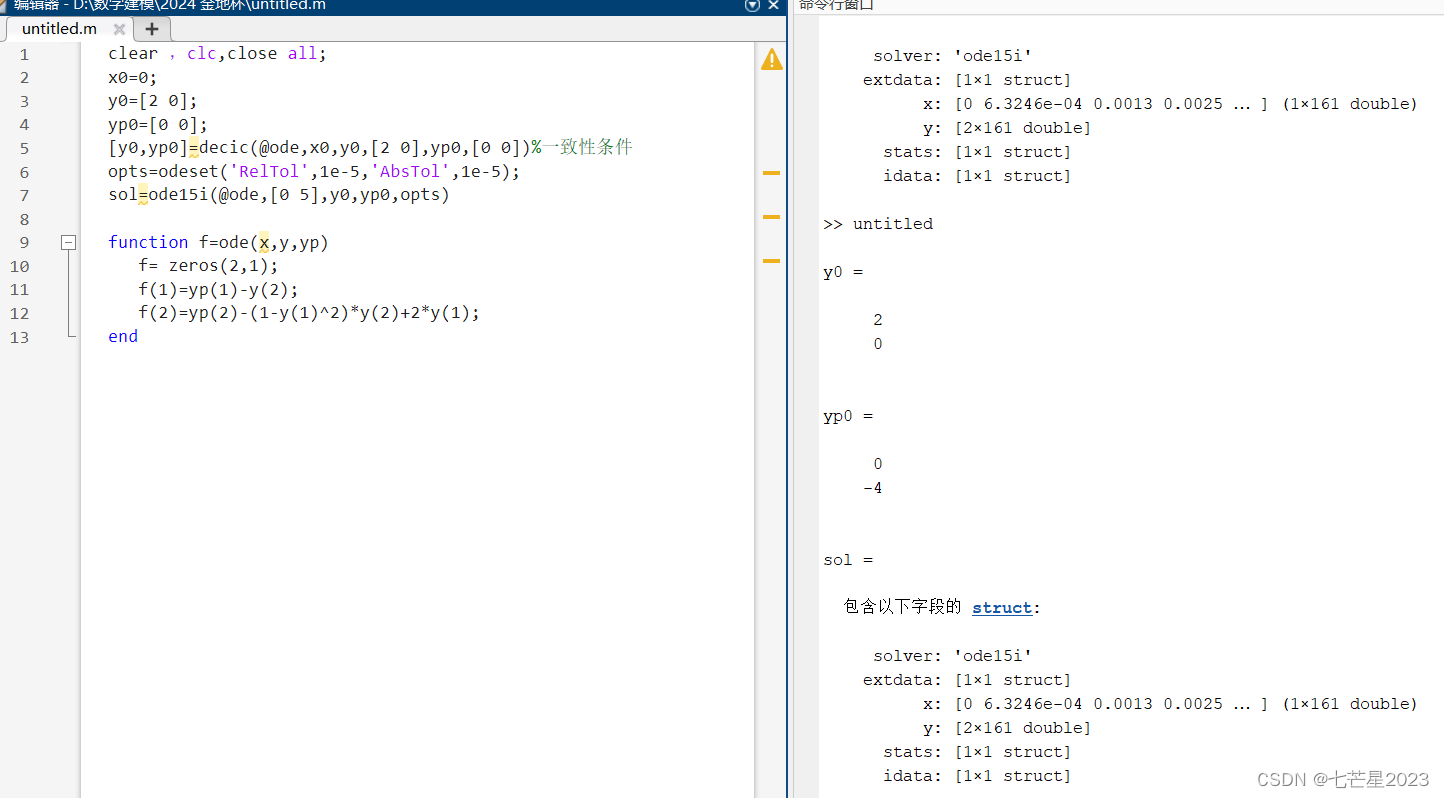Open a new script with the plus icon
Screen dimensions: 1444x798
(x=151, y=29)
